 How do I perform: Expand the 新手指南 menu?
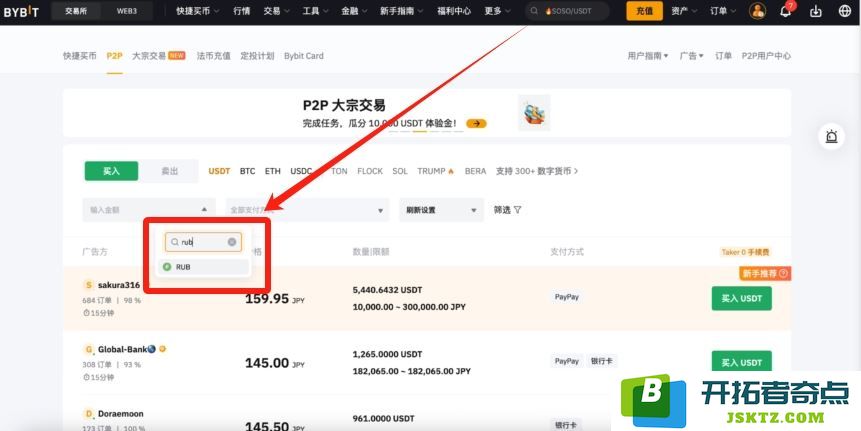click(401, 11)
